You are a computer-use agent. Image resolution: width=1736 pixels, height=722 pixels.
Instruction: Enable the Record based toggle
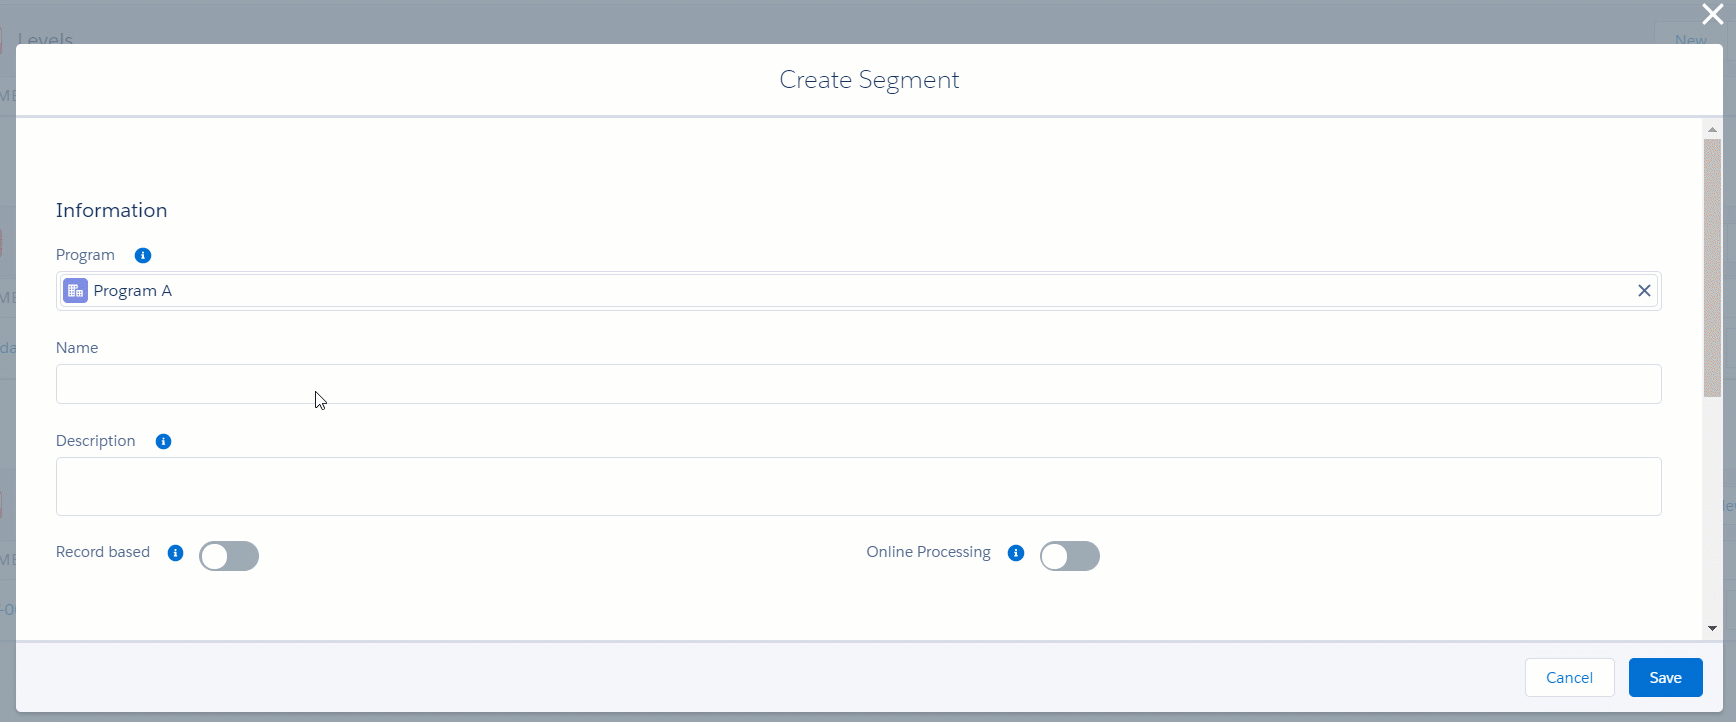(x=229, y=556)
